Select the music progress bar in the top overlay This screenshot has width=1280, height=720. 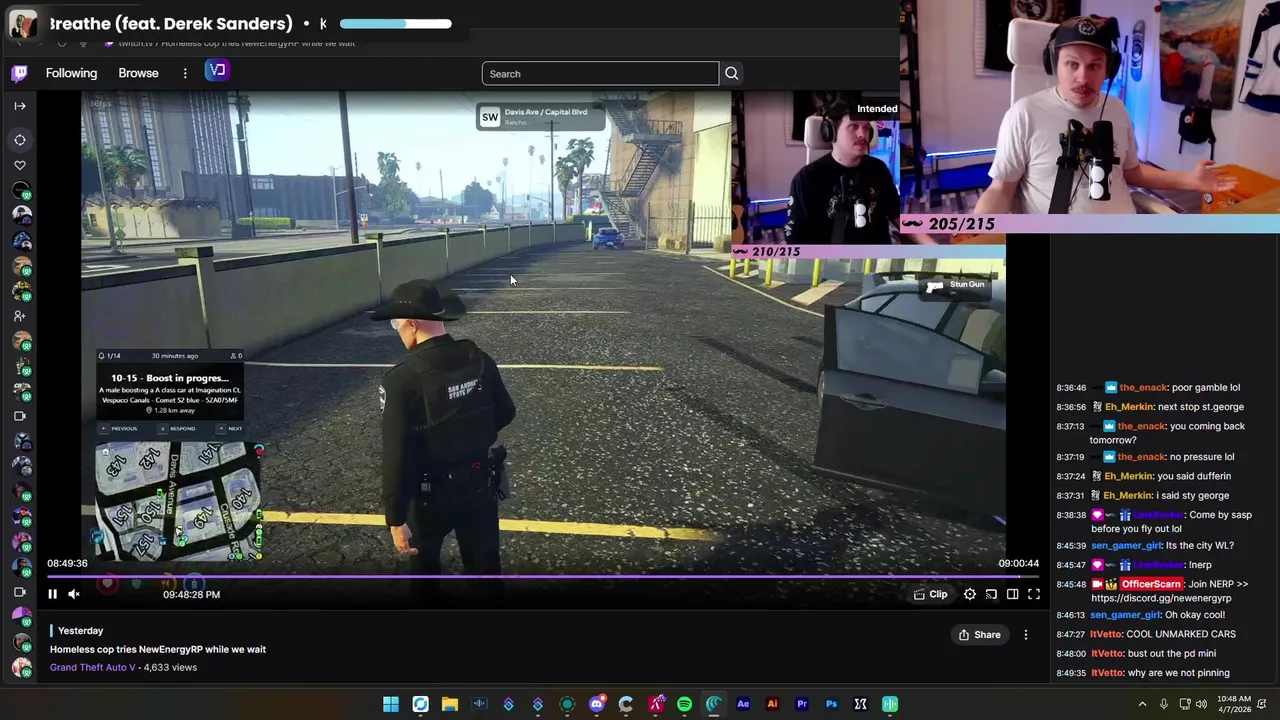tap(396, 24)
